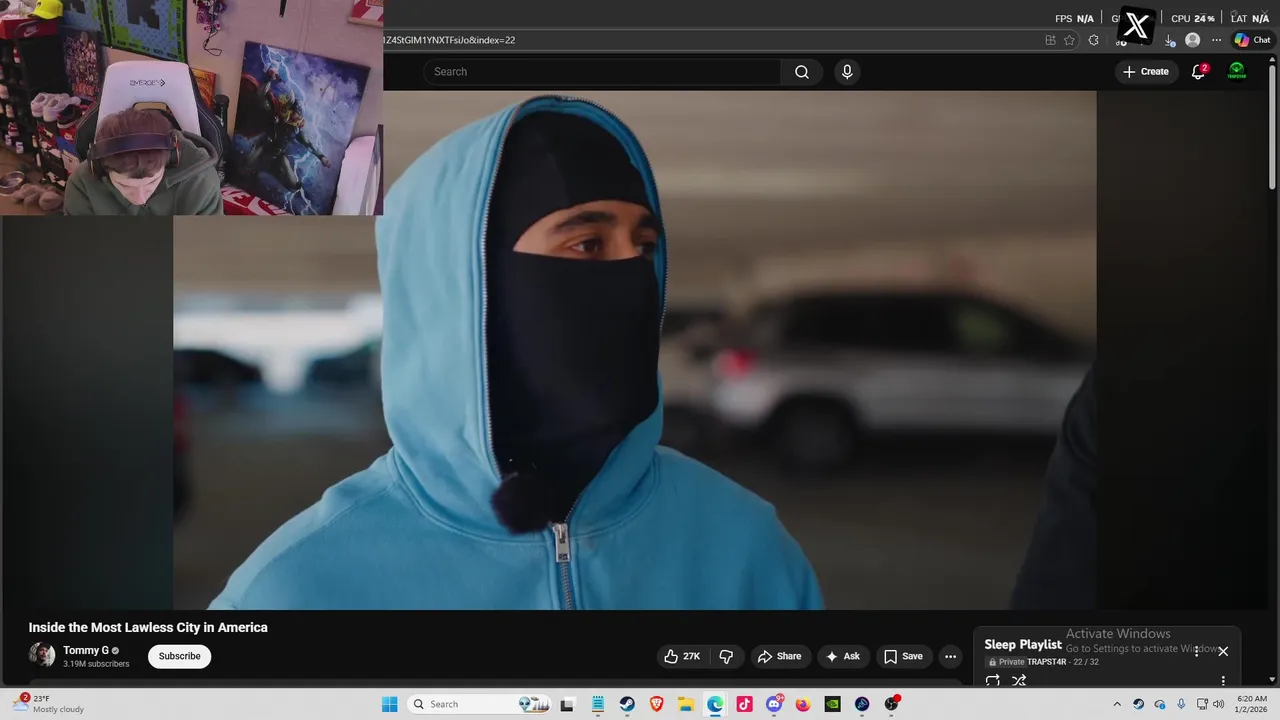The width and height of the screenshot is (1280, 720).
Task: Open OBS Studio from the taskbar
Action: point(891,704)
